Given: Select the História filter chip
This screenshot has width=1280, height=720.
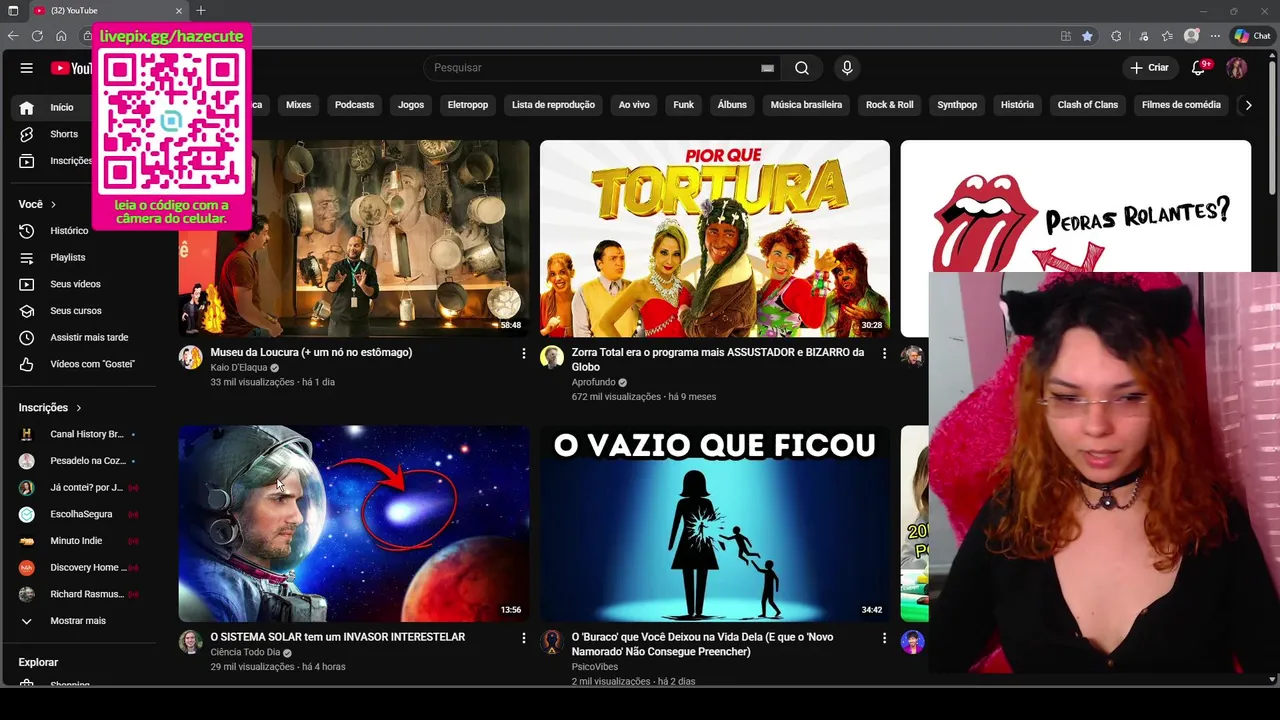Looking at the screenshot, I should 1017,105.
